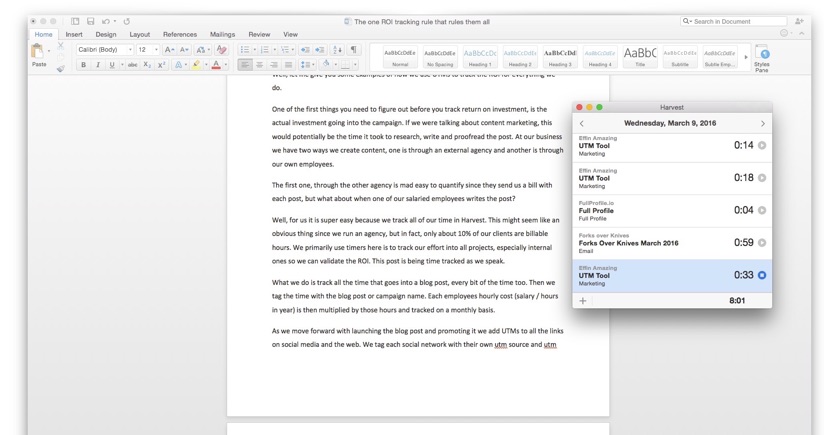824x435 pixels.
Task: Add a new Harvest time entry with plus
Action: click(x=582, y=301)
